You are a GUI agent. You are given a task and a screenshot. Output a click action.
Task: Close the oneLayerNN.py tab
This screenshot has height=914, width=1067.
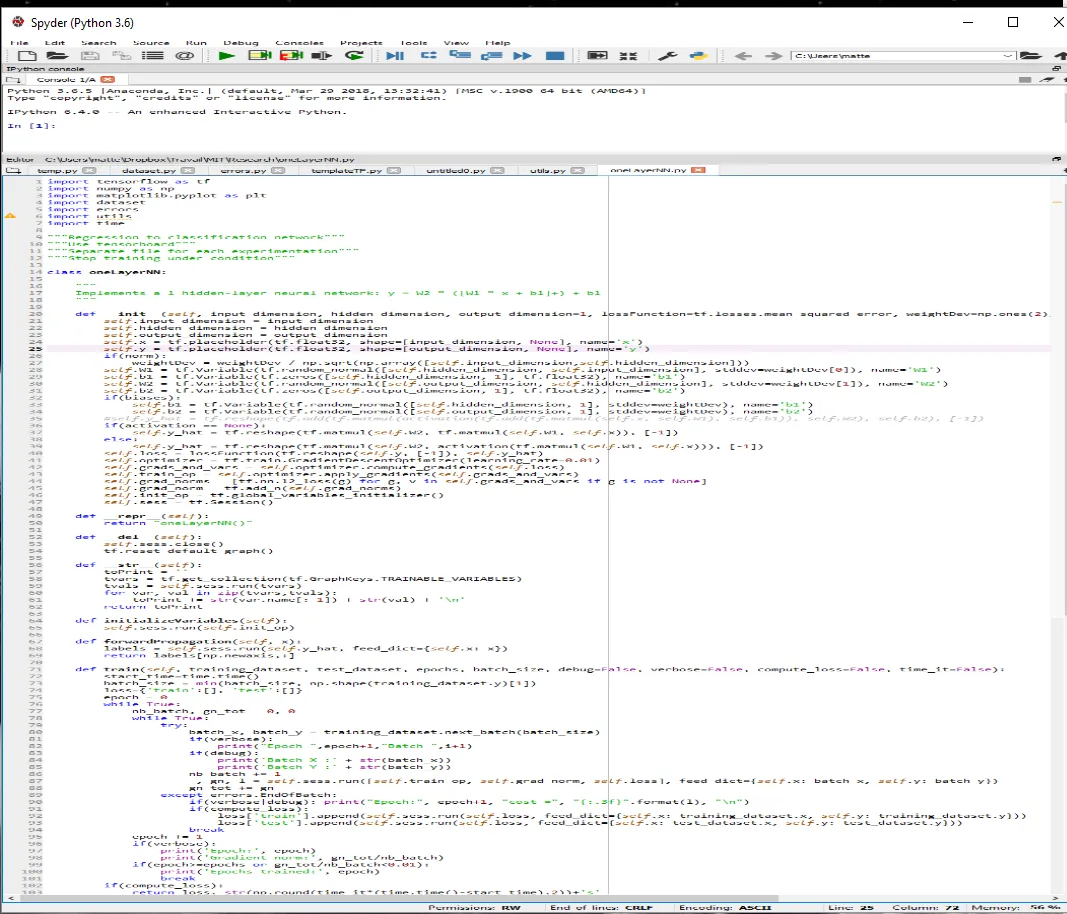[700, 171]
